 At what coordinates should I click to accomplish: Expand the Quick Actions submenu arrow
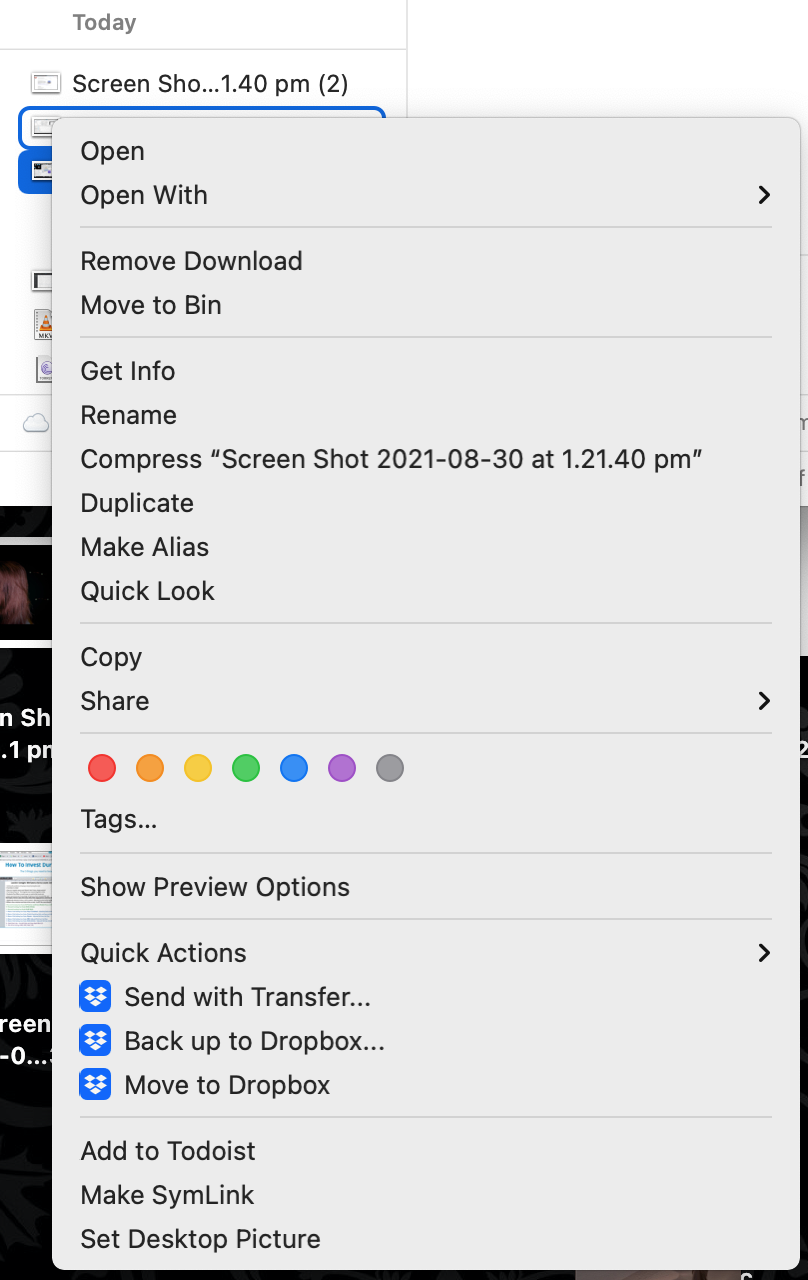pyautogui.click(x=764, y=953)
